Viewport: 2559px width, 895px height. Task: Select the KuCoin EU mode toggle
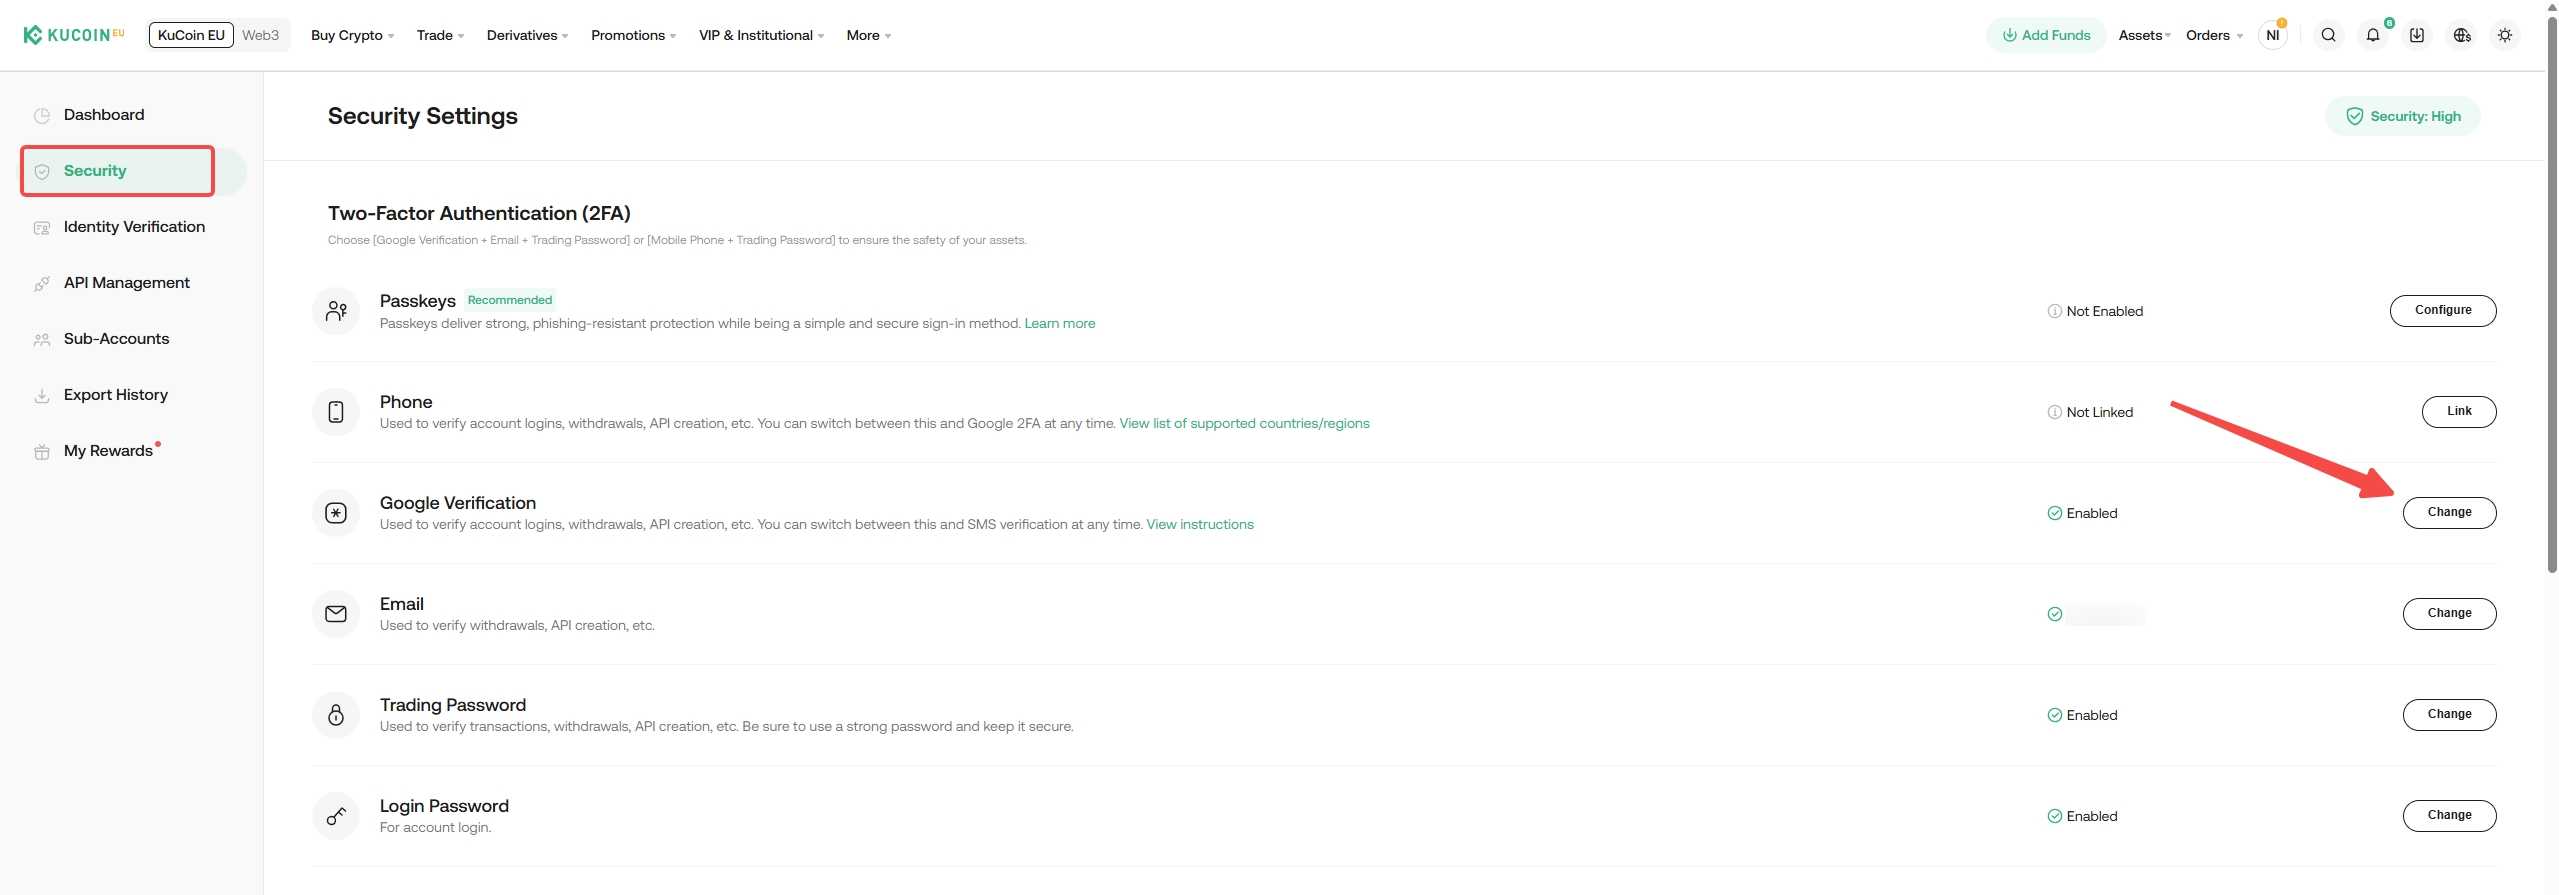[x=191, y=35]
